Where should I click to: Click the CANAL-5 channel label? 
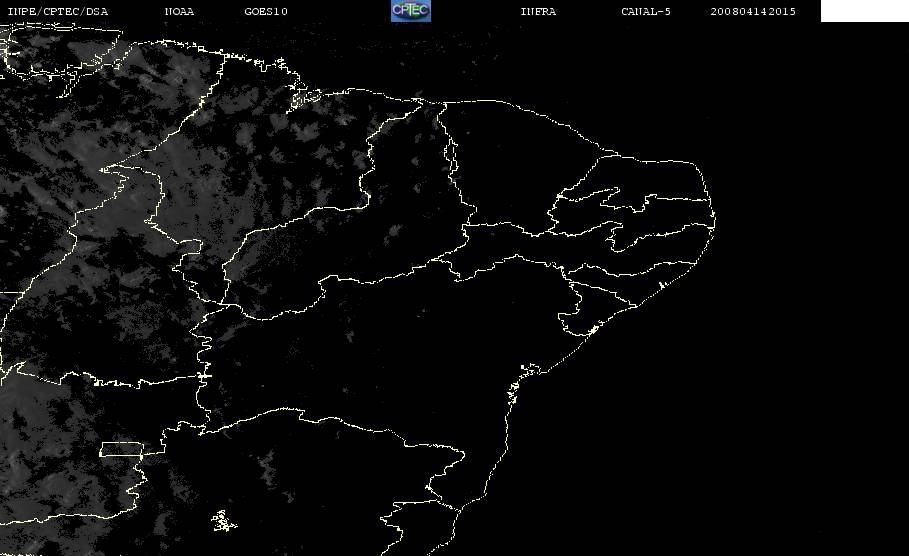coord(646,12)
